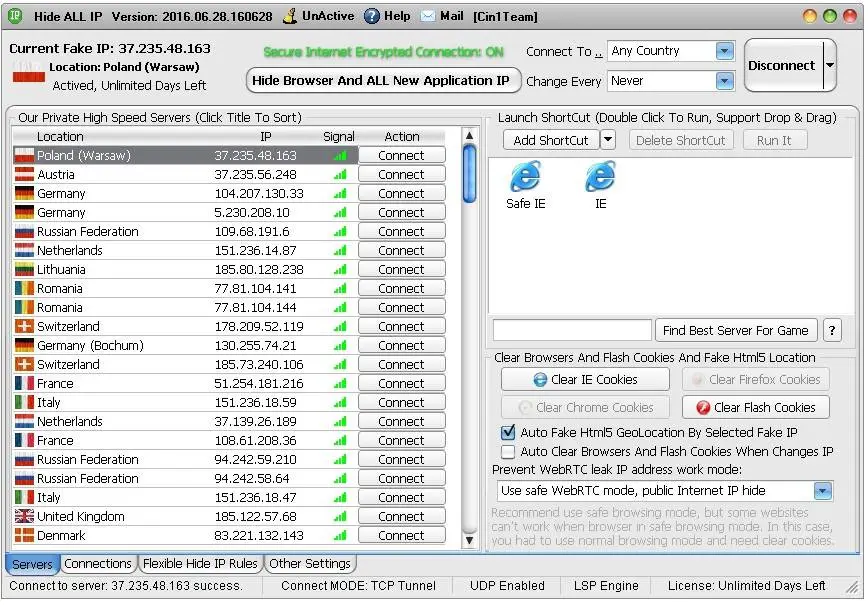Open the Help question mark icon

(x=371, y=16)
